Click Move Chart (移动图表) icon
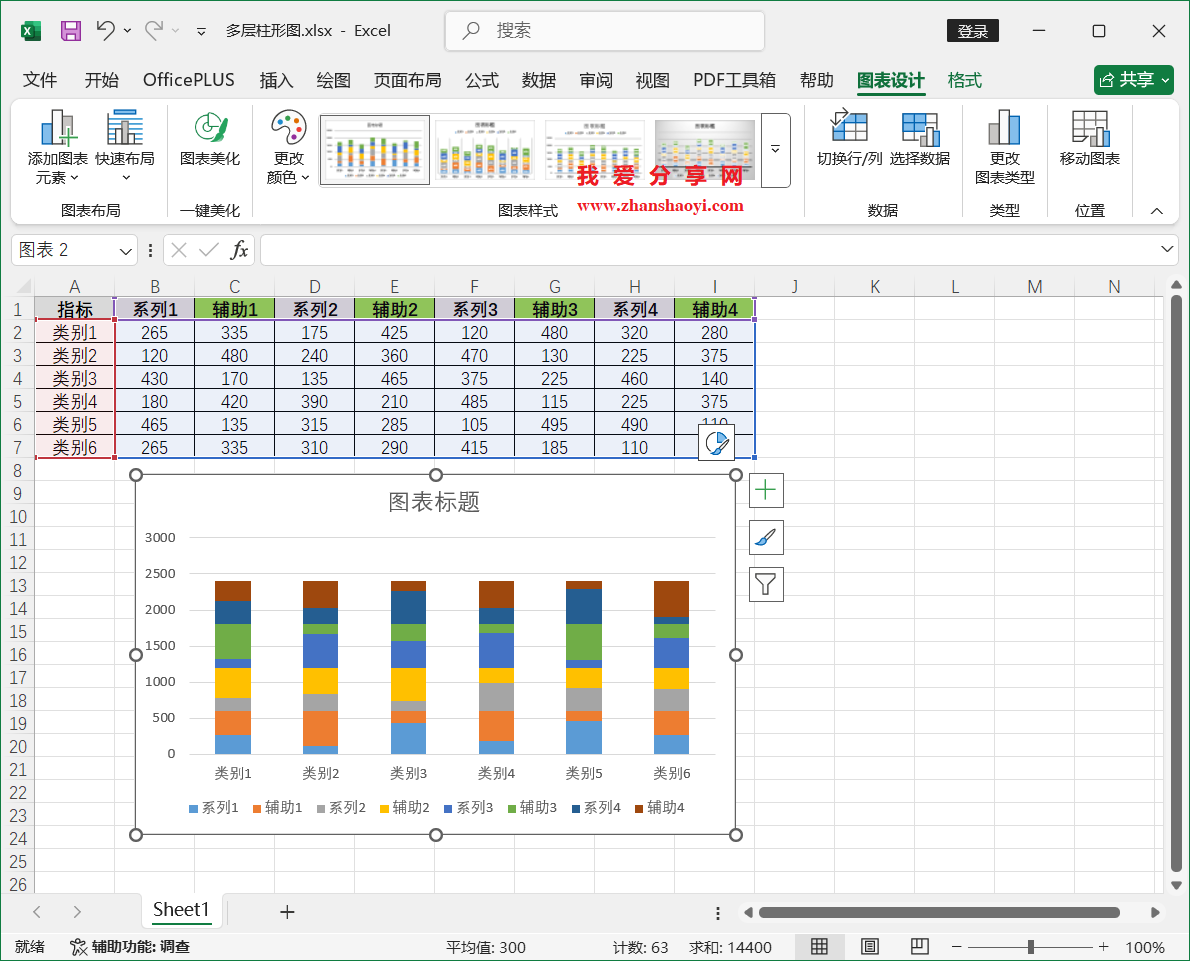 [x=1090, y=139]
